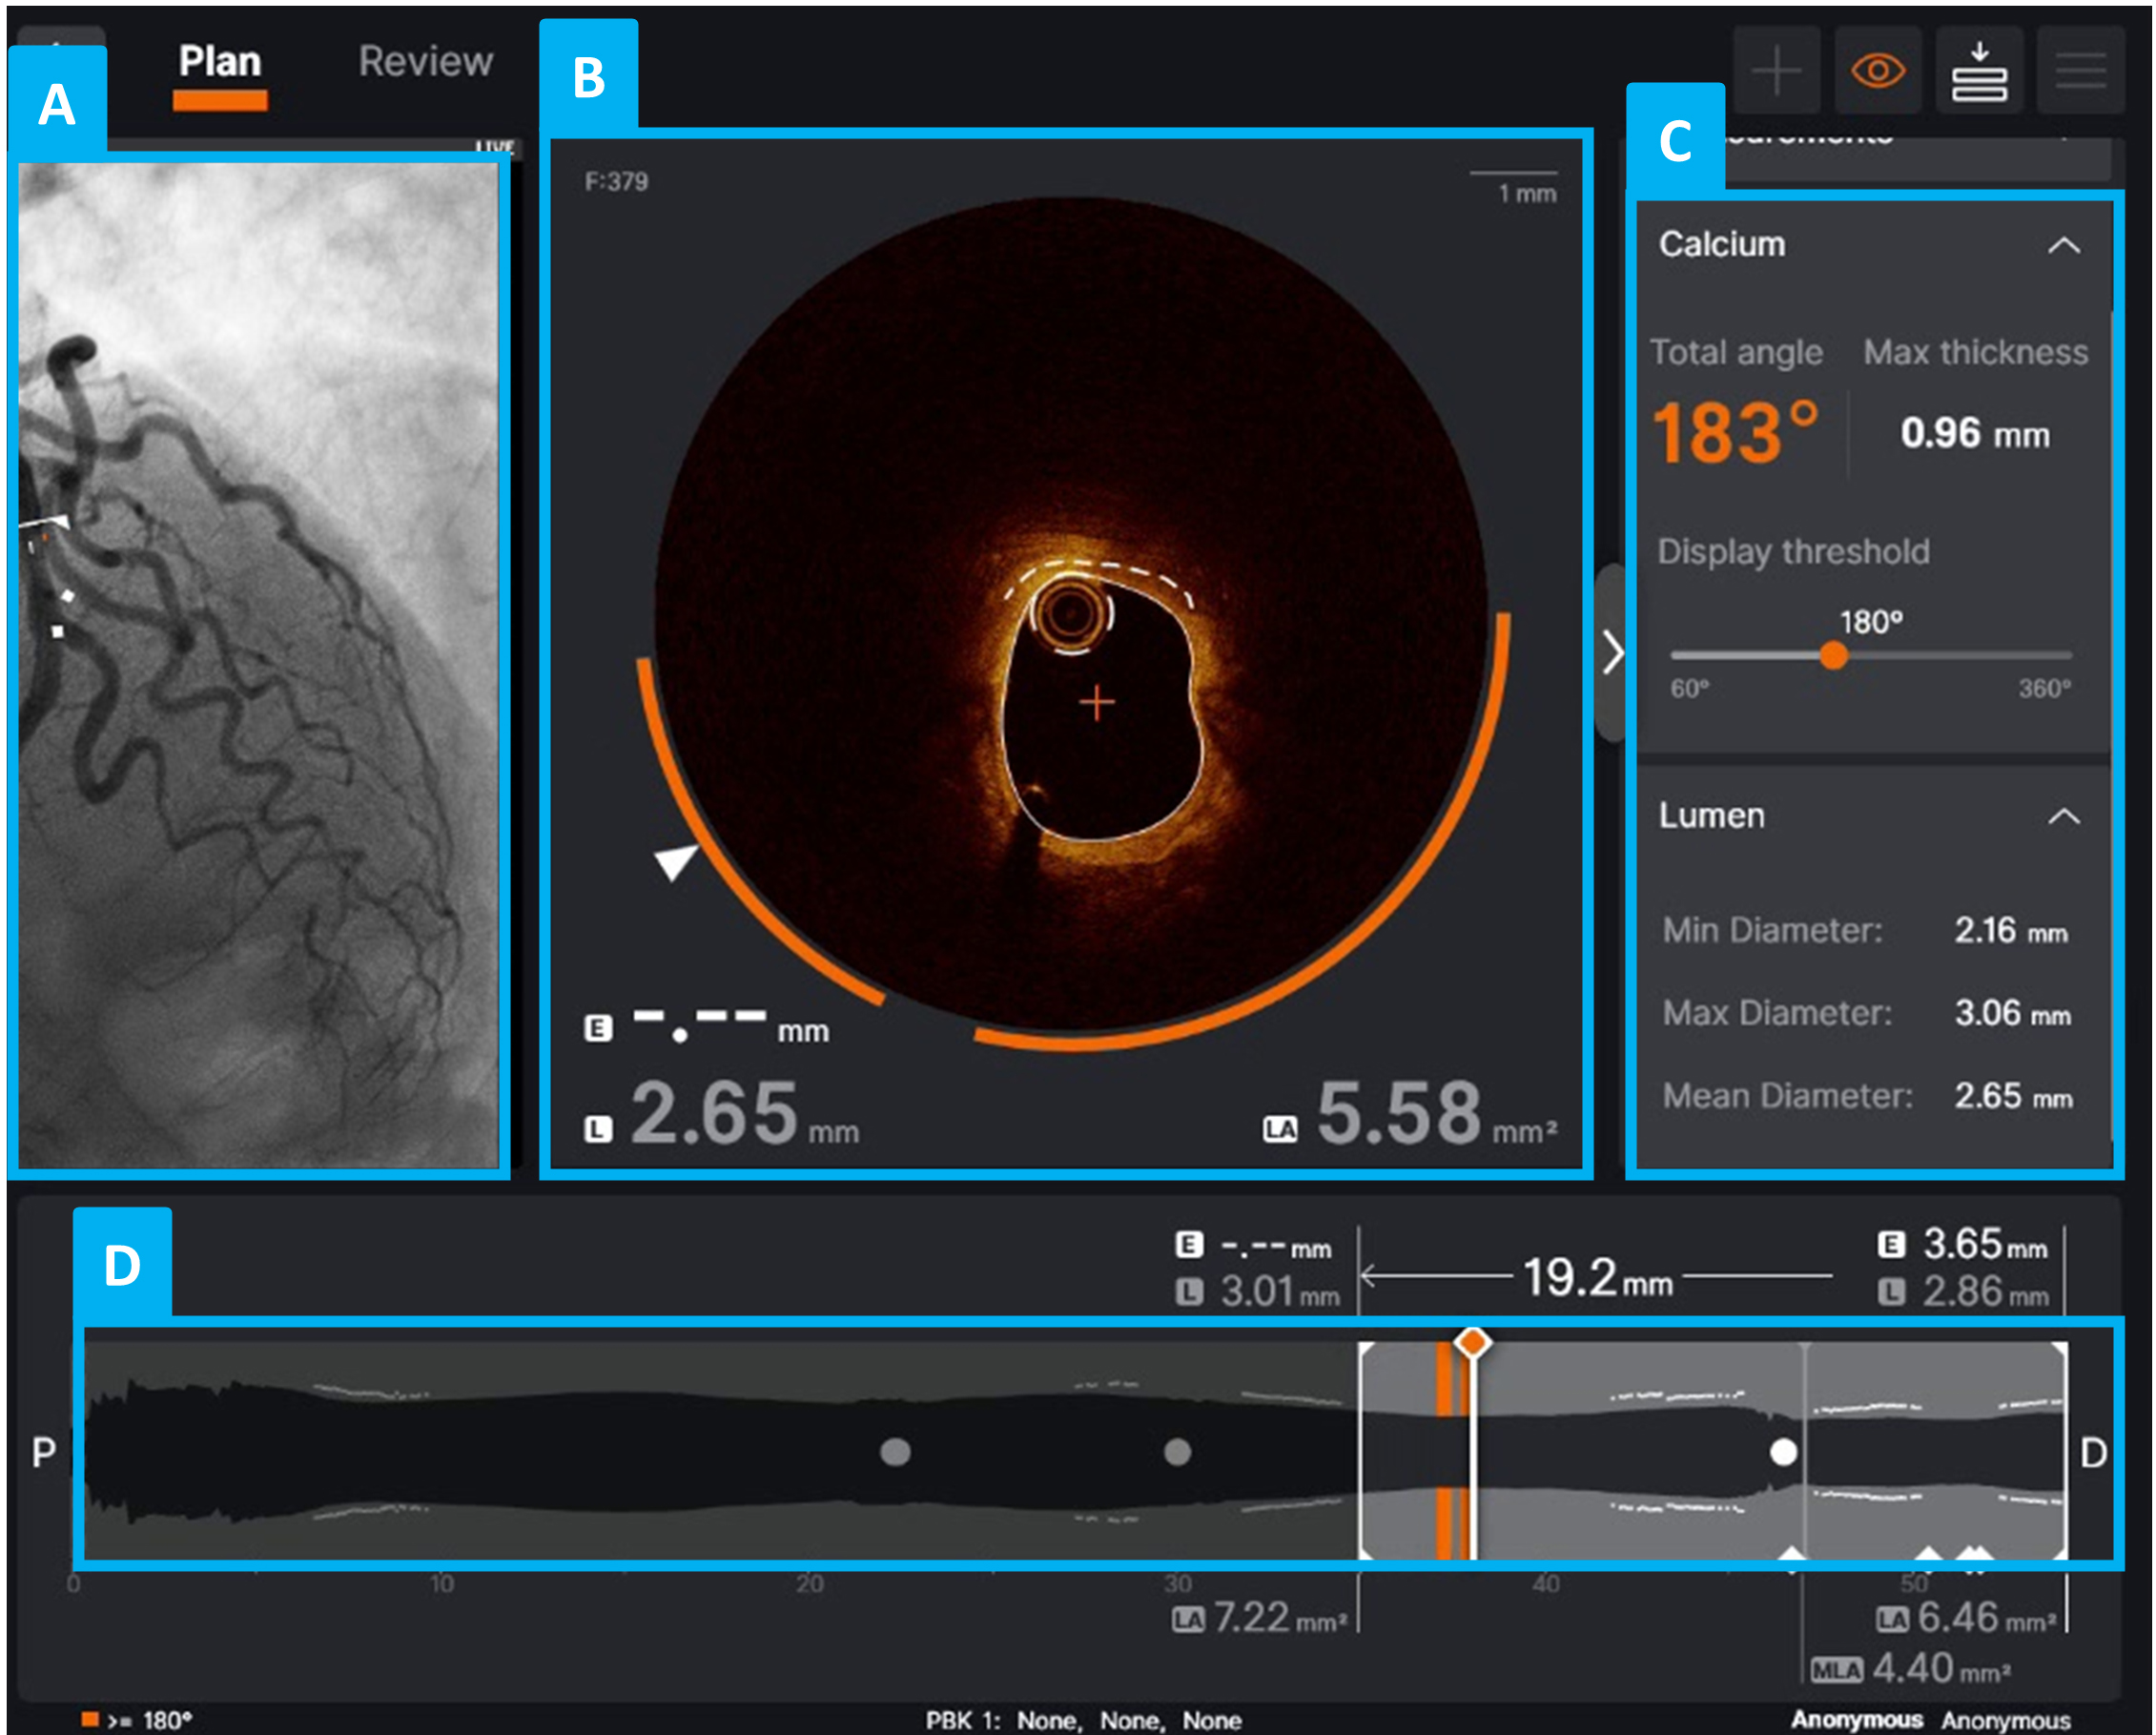This screenshot has width=2156, height=1735.
Task: Click the 19.2 mm length measurement label
Action: pyautogui.click(x=1597, y=1278)
